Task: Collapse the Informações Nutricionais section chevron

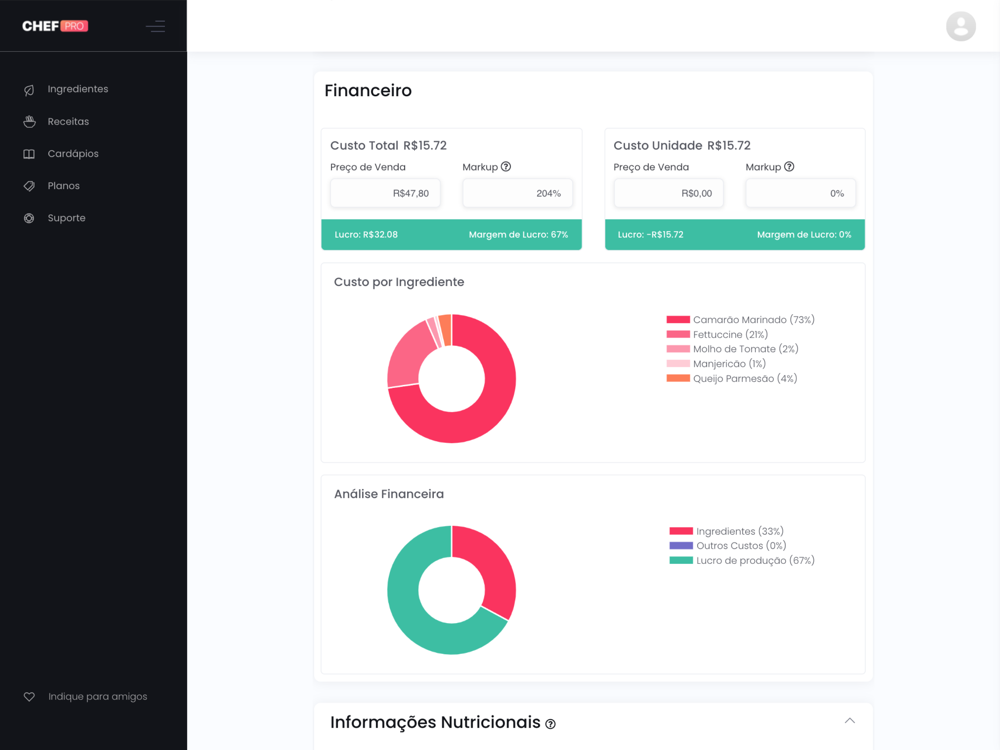Action: tap(849, 721)
